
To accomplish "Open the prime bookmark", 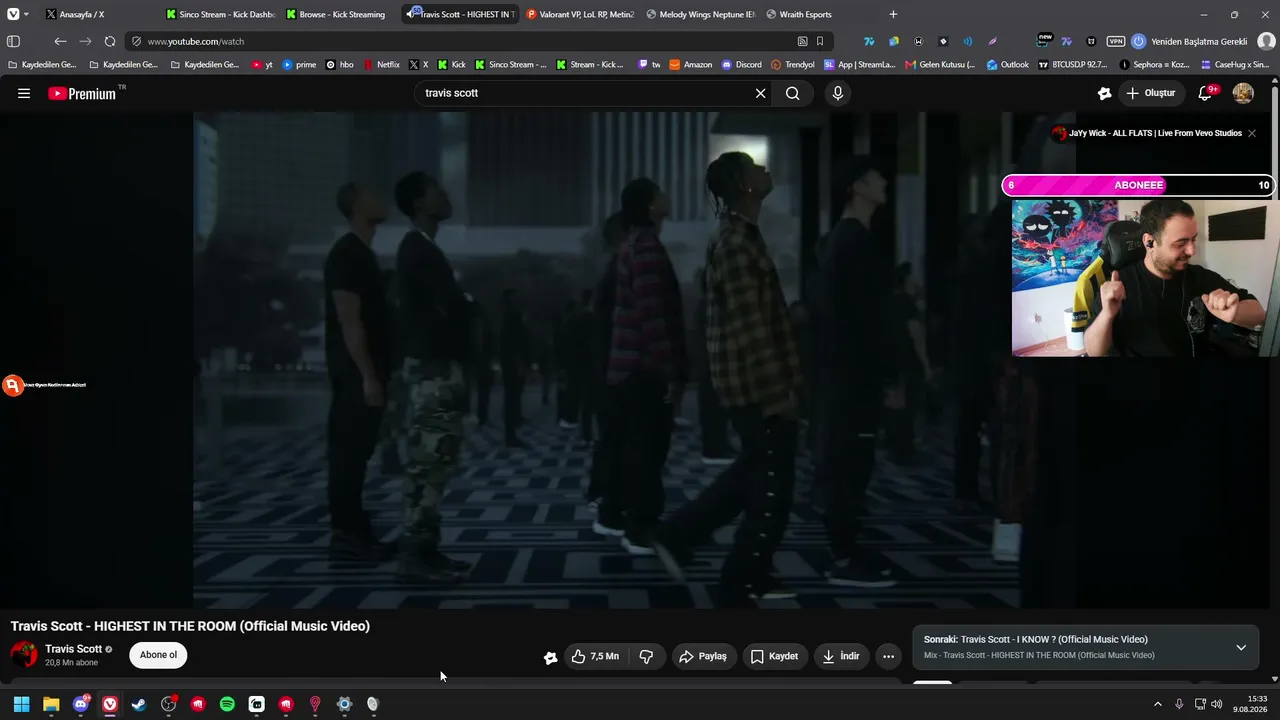I will point(299,64).
